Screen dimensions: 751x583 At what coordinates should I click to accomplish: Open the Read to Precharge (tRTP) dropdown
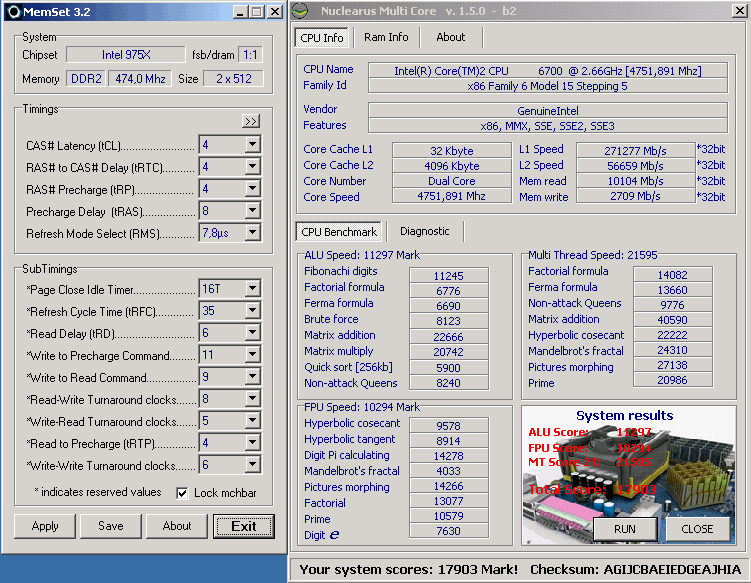[252, 443]
